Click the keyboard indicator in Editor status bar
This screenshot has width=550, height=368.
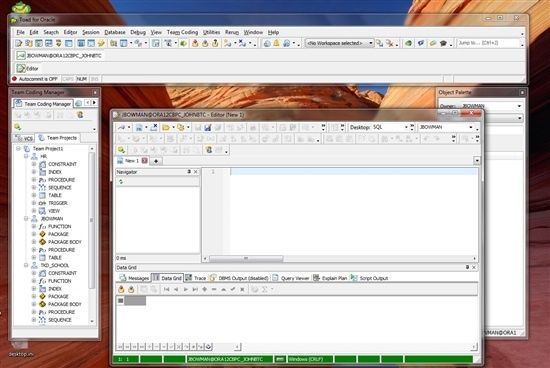coord(280,359)
